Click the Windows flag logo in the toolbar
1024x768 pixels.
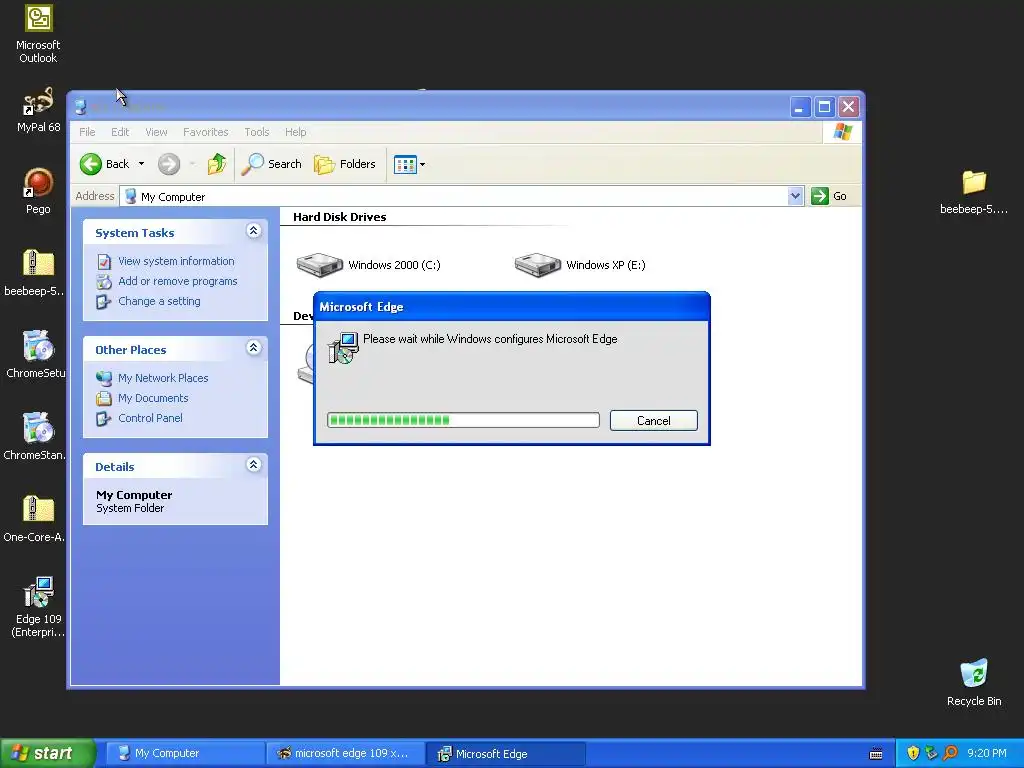[x=842, y=132]
